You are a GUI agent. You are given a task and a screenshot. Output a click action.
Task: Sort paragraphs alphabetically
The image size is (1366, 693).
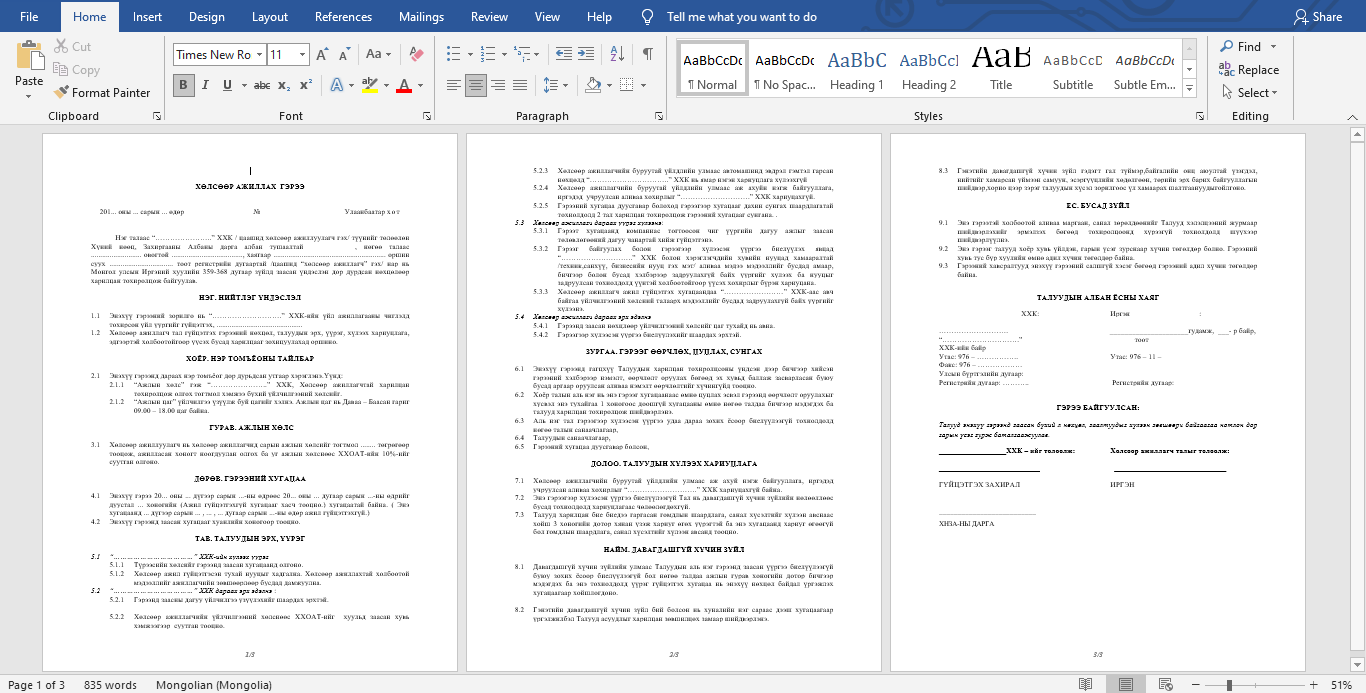pyautogui.click(x=619, y=55)
